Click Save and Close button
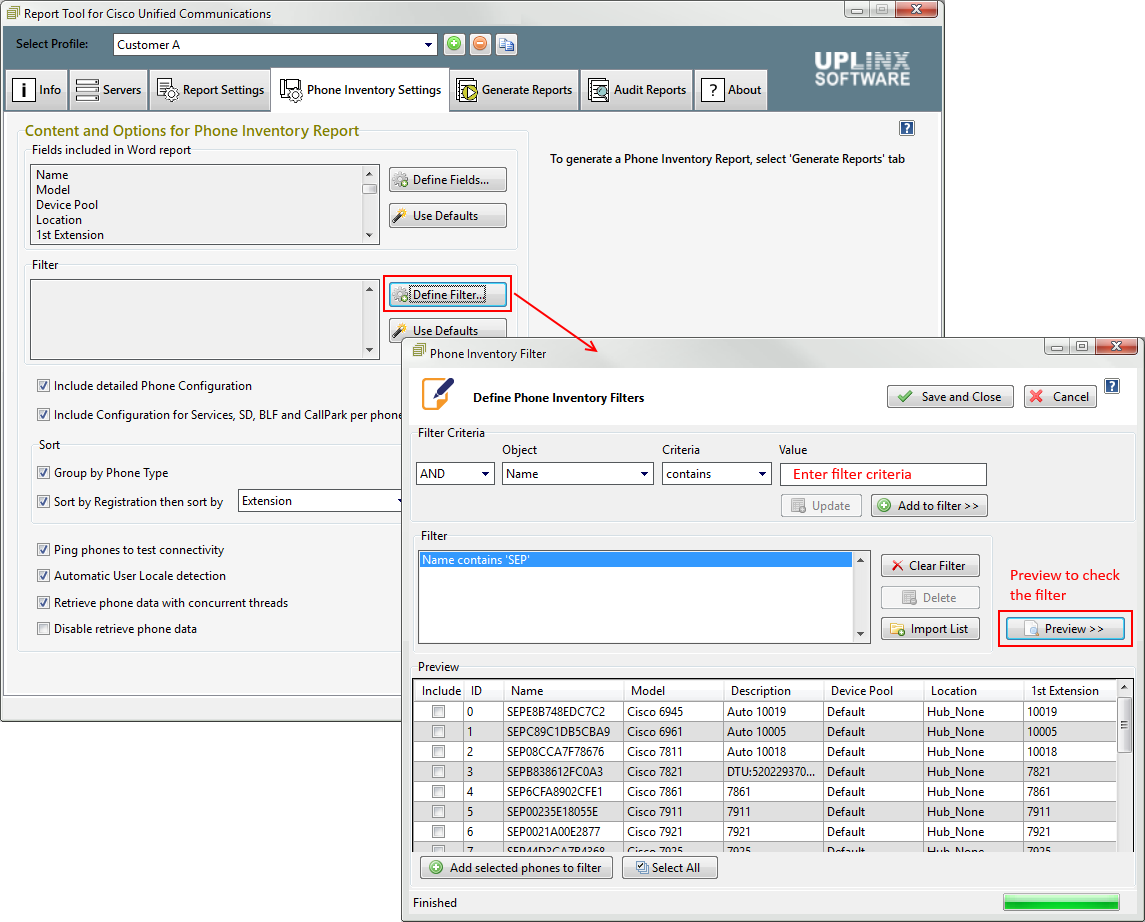1145x922 pixels. click(x=949, y=396)
